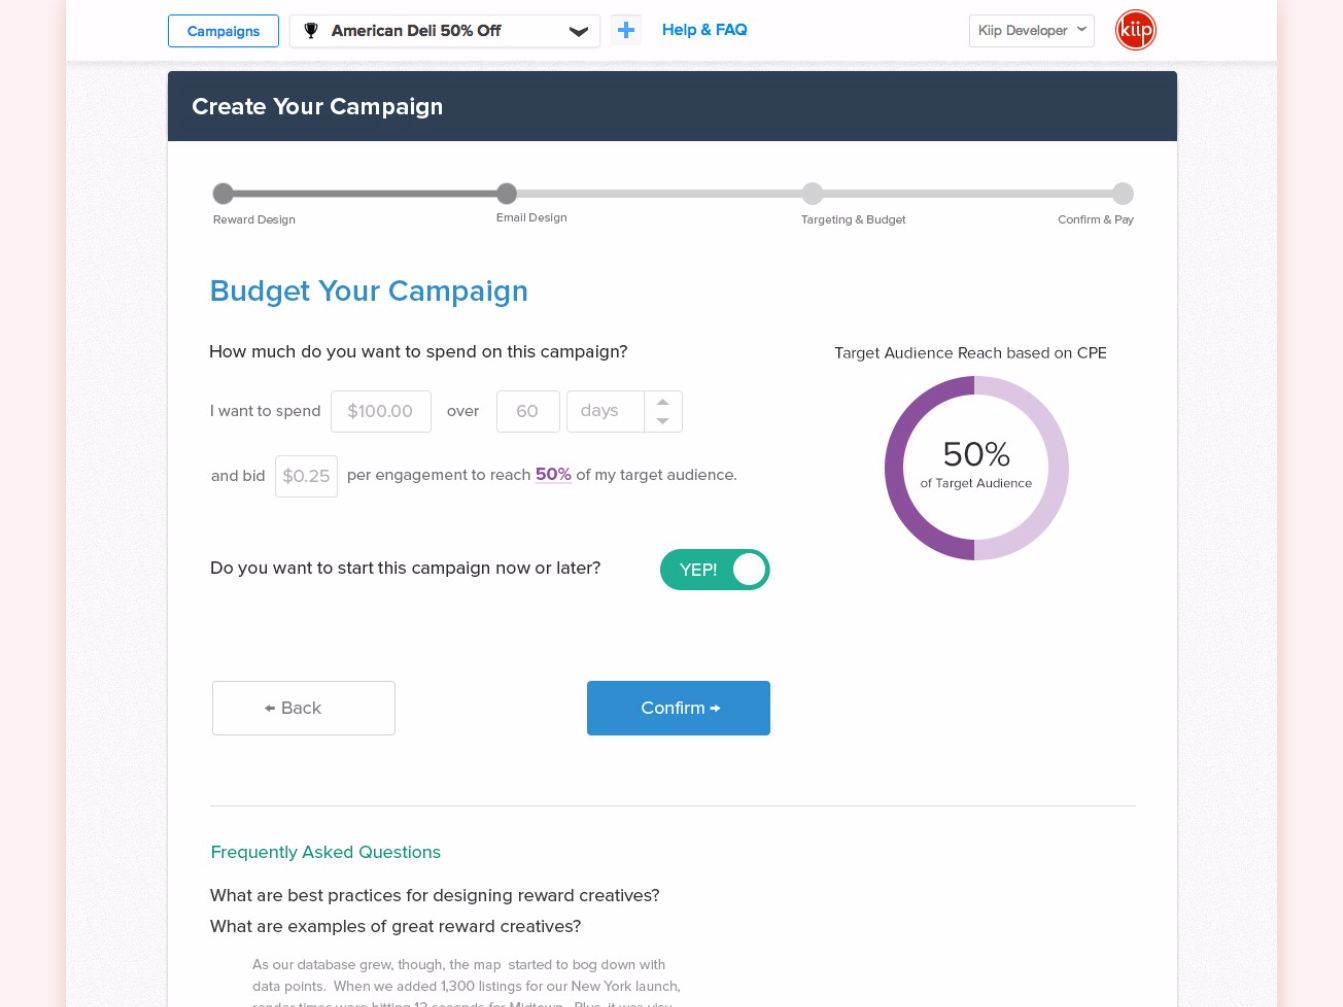The image size is (1343, 1007).
Task: Click the purple 50% target audience link
Action: click(553, 475)
